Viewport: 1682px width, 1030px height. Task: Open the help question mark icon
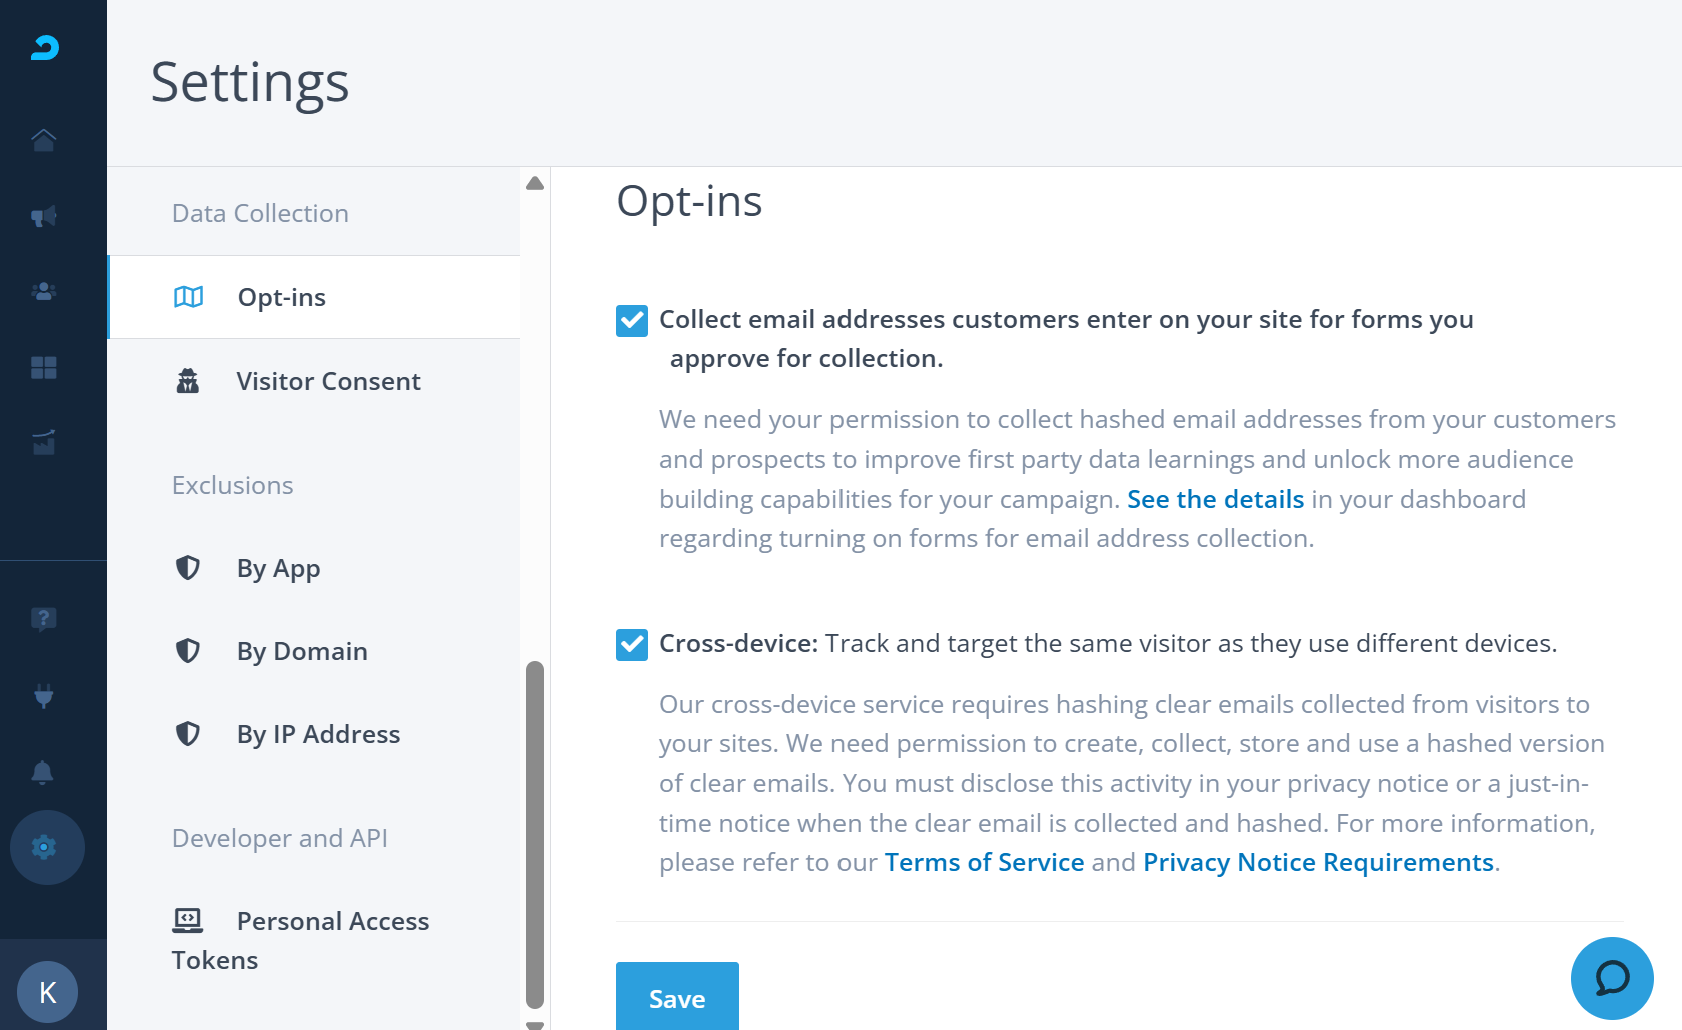pos(43,619)
